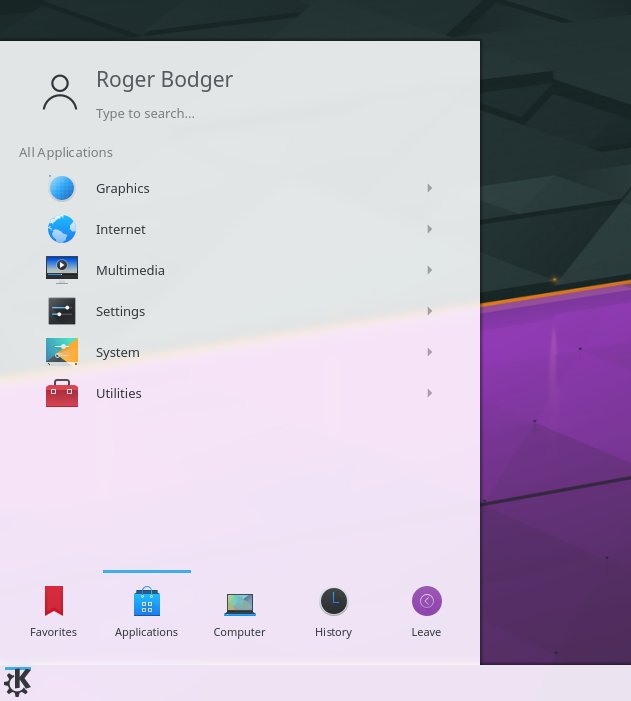Expand the Multimedia submenu arrow
Image resolution: width=631 pixels, height=701 pixels.
429,270
